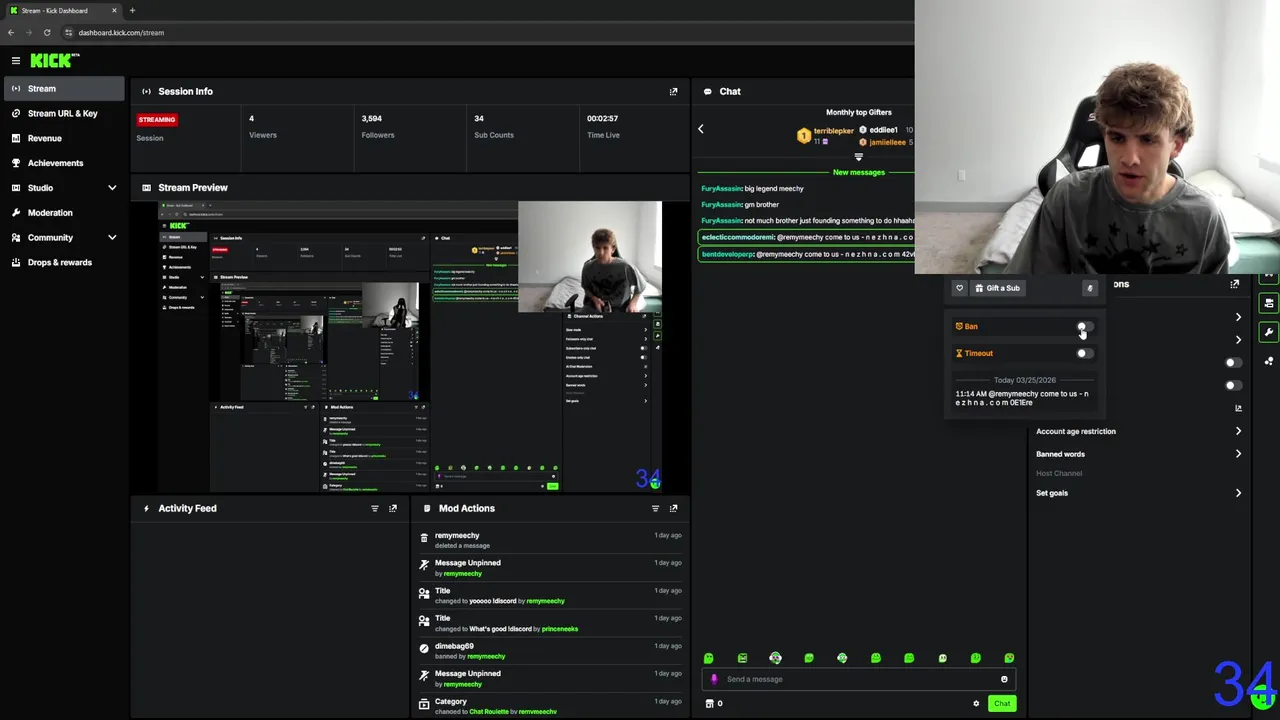Pop out the Activity Feed panel

point(393,508)
